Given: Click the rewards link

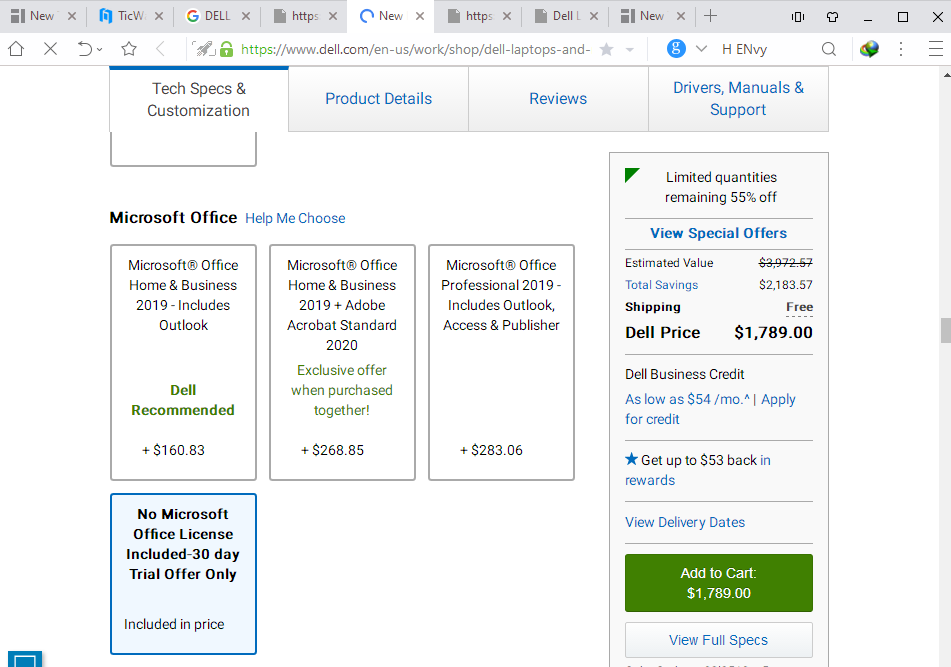Looking at the screenshot, I should click(650, 480).
